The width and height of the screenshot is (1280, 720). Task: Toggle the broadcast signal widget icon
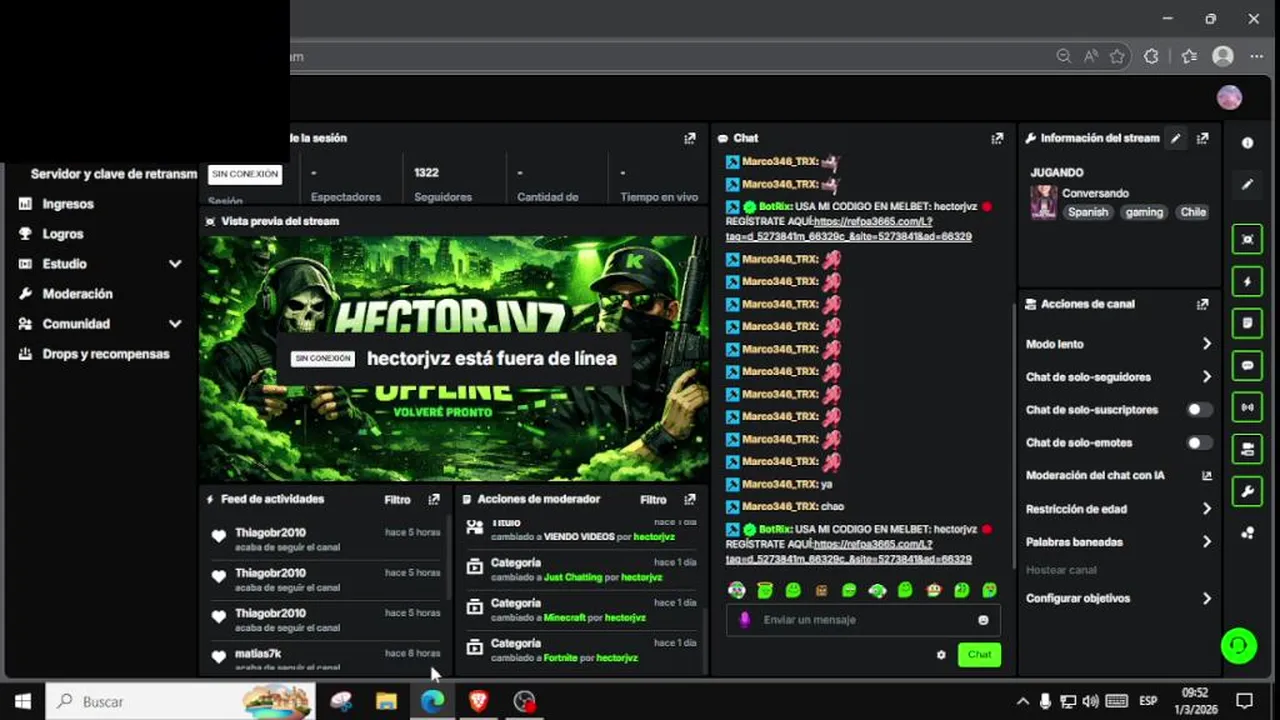point(1247,407)
